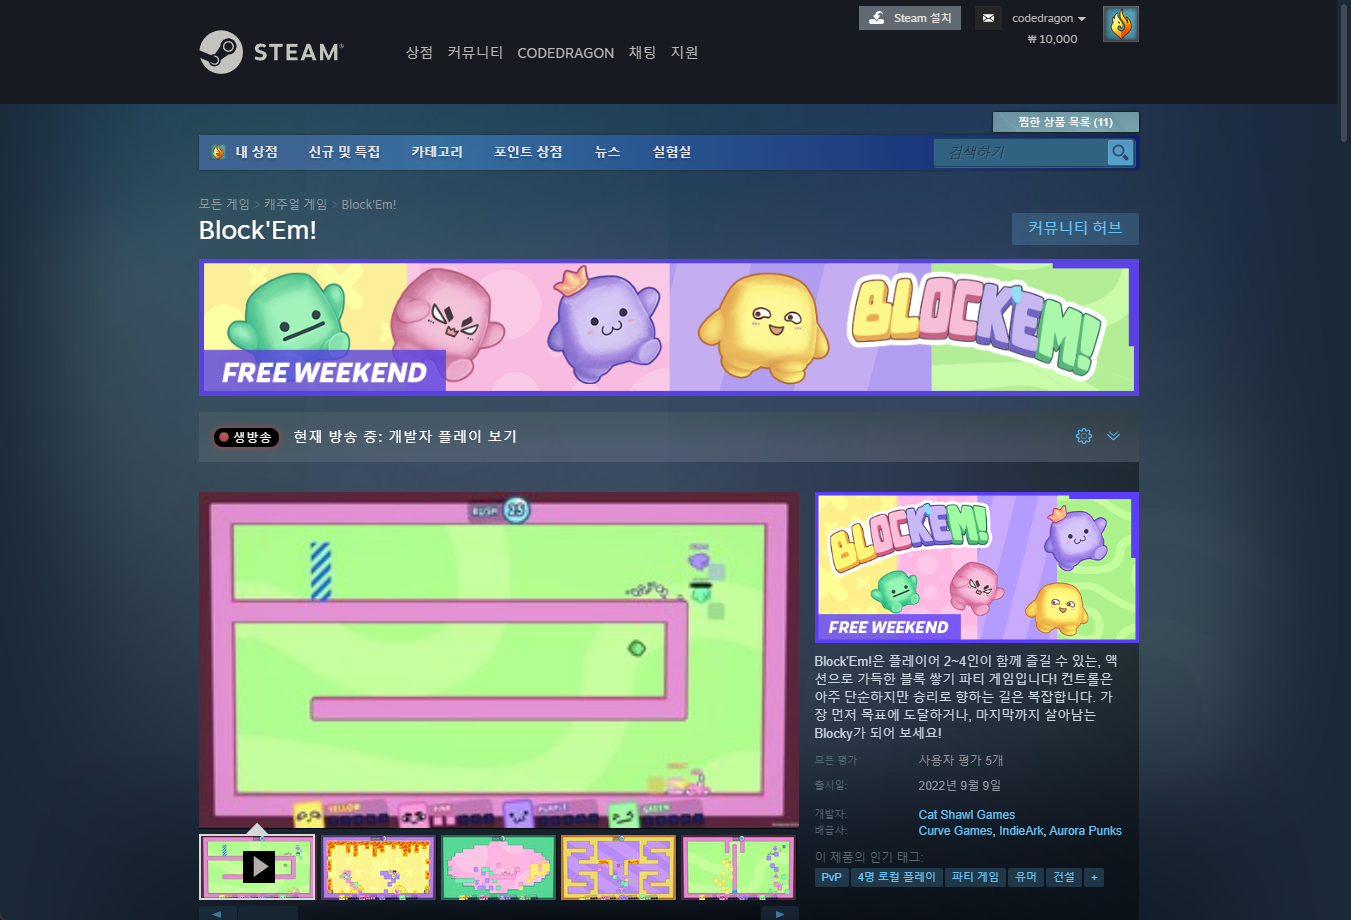1351x920 pixels.
Task: Click the right arrow of thumbnail strip
Action: coord(779,913)
